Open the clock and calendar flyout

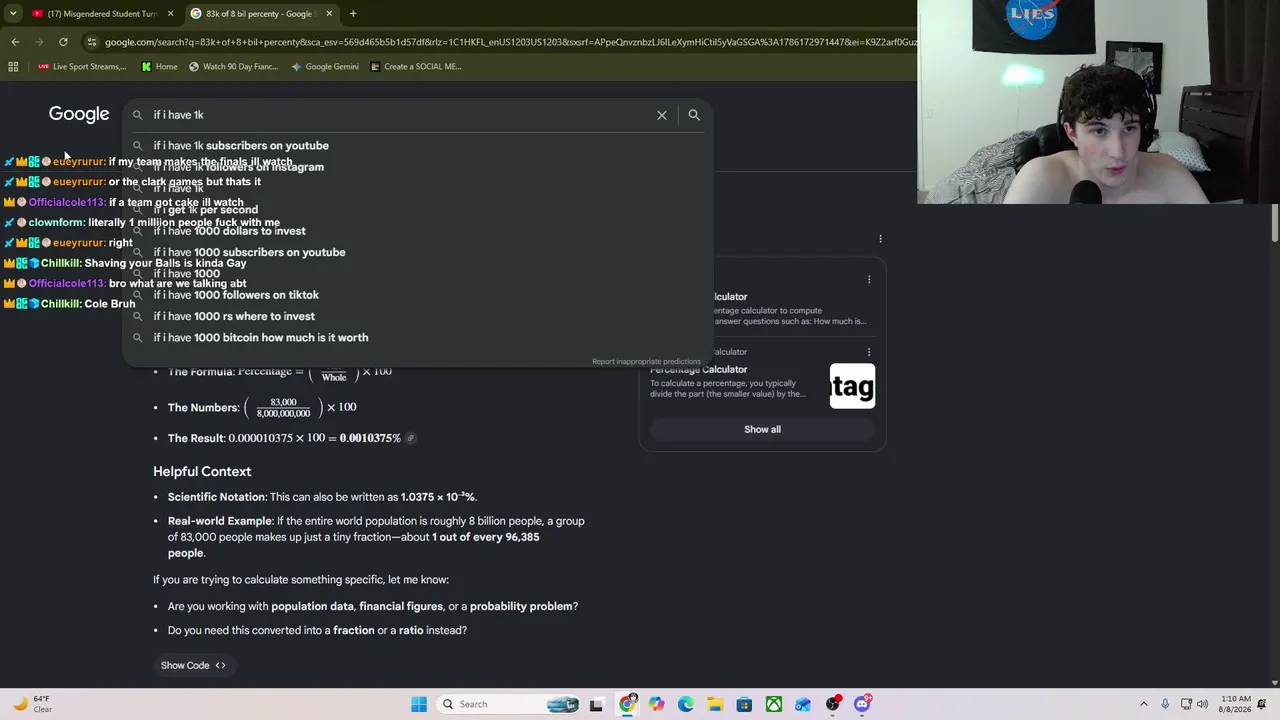tap(1236, 704)
